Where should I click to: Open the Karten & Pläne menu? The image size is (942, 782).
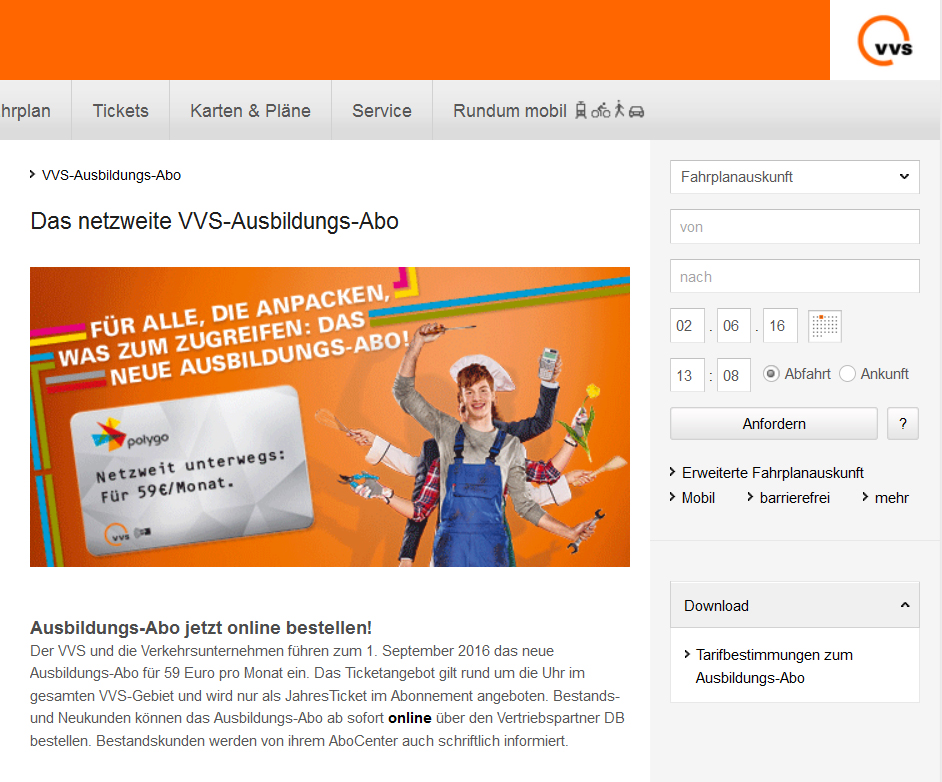pyautogui.click(x=250, y=111)
